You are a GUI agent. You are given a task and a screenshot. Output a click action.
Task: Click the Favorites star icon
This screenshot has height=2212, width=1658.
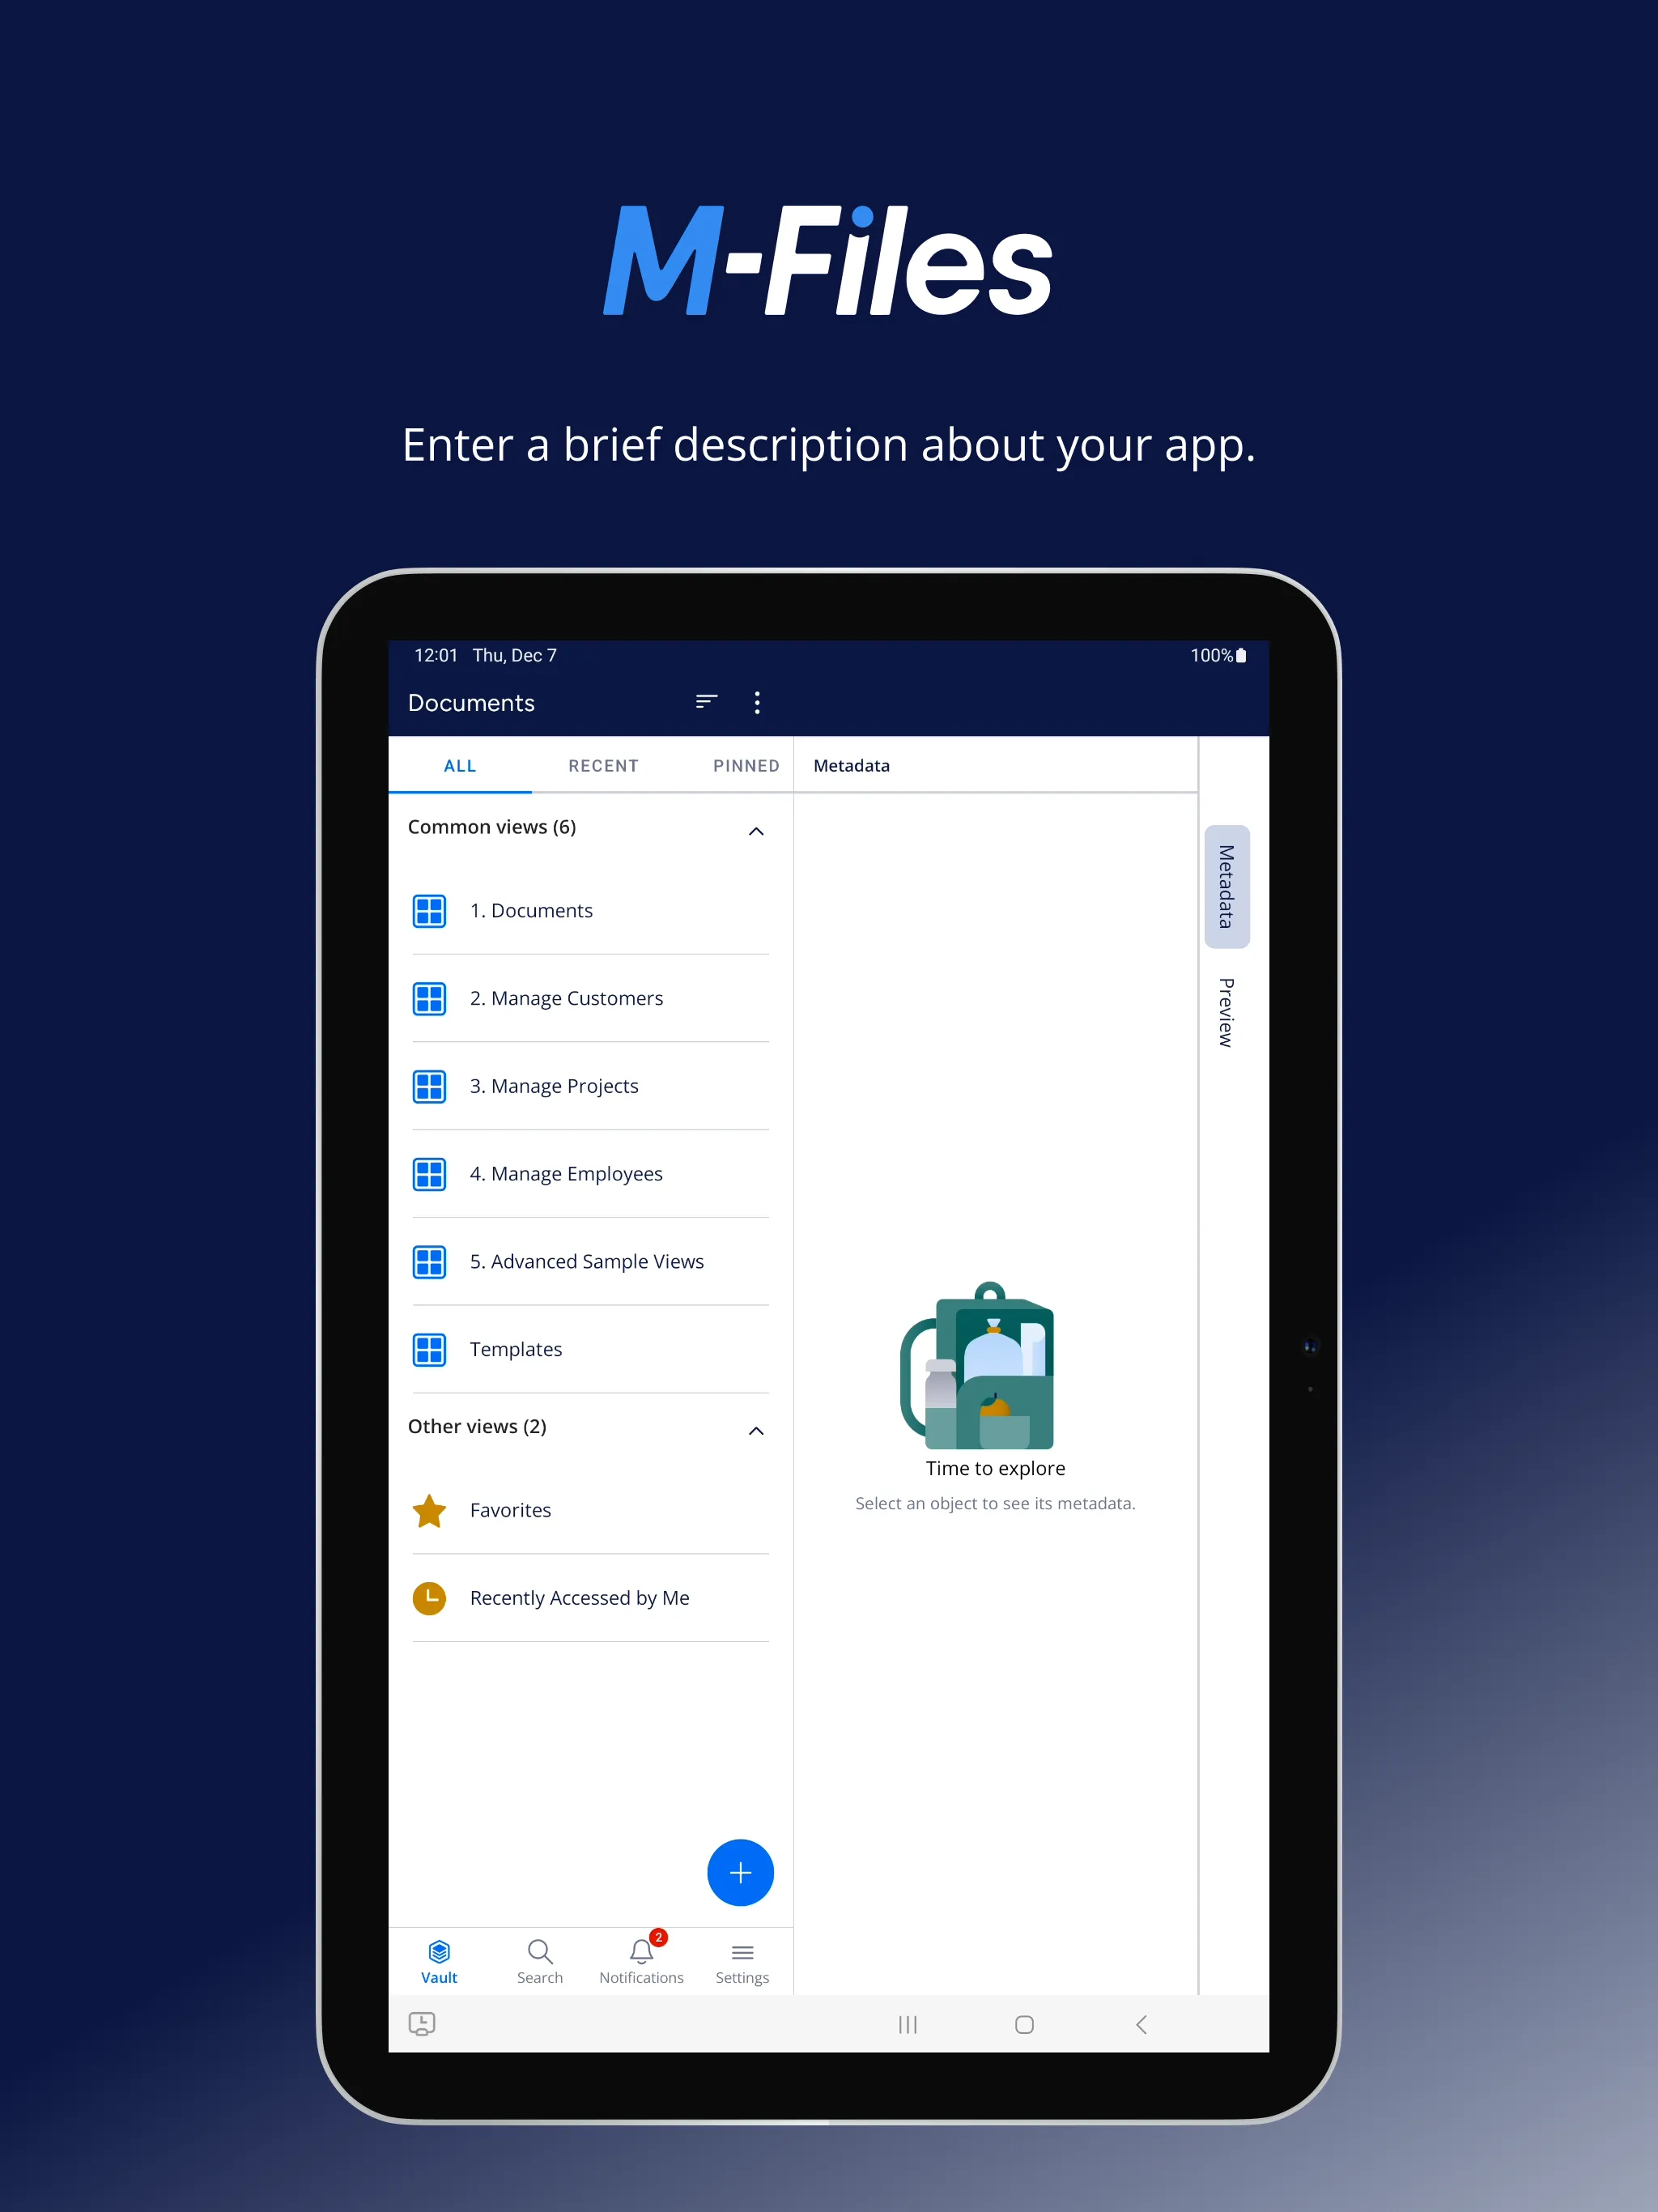(432, 1510)
